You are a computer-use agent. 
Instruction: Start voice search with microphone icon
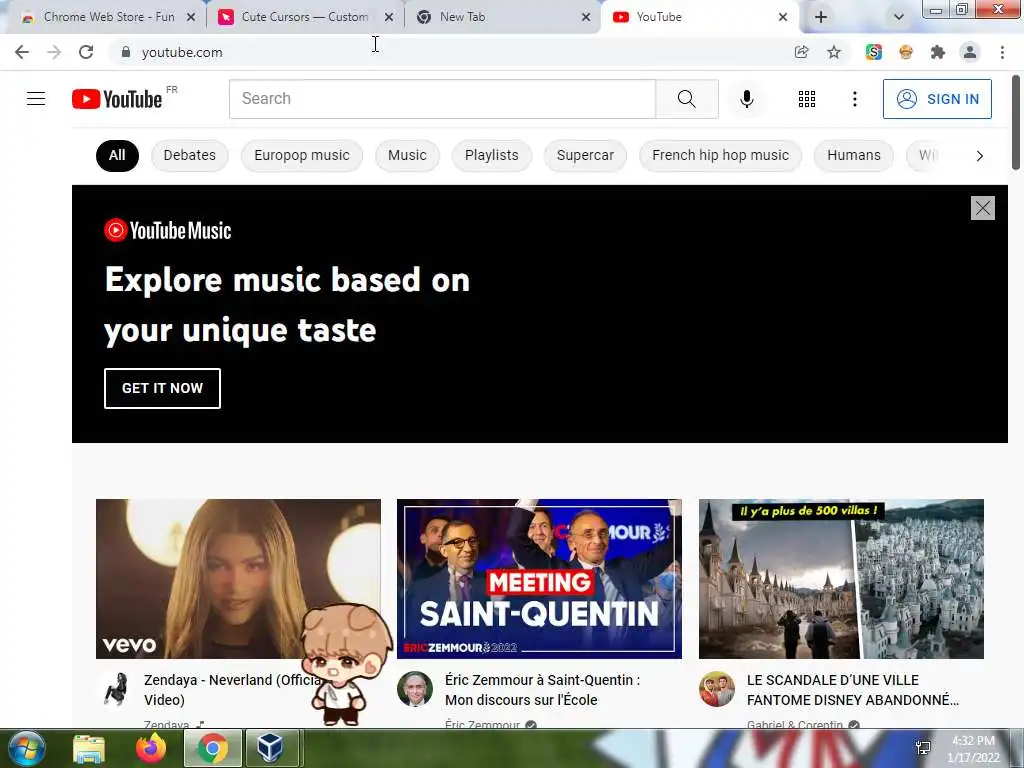click(x=746, y=99)
